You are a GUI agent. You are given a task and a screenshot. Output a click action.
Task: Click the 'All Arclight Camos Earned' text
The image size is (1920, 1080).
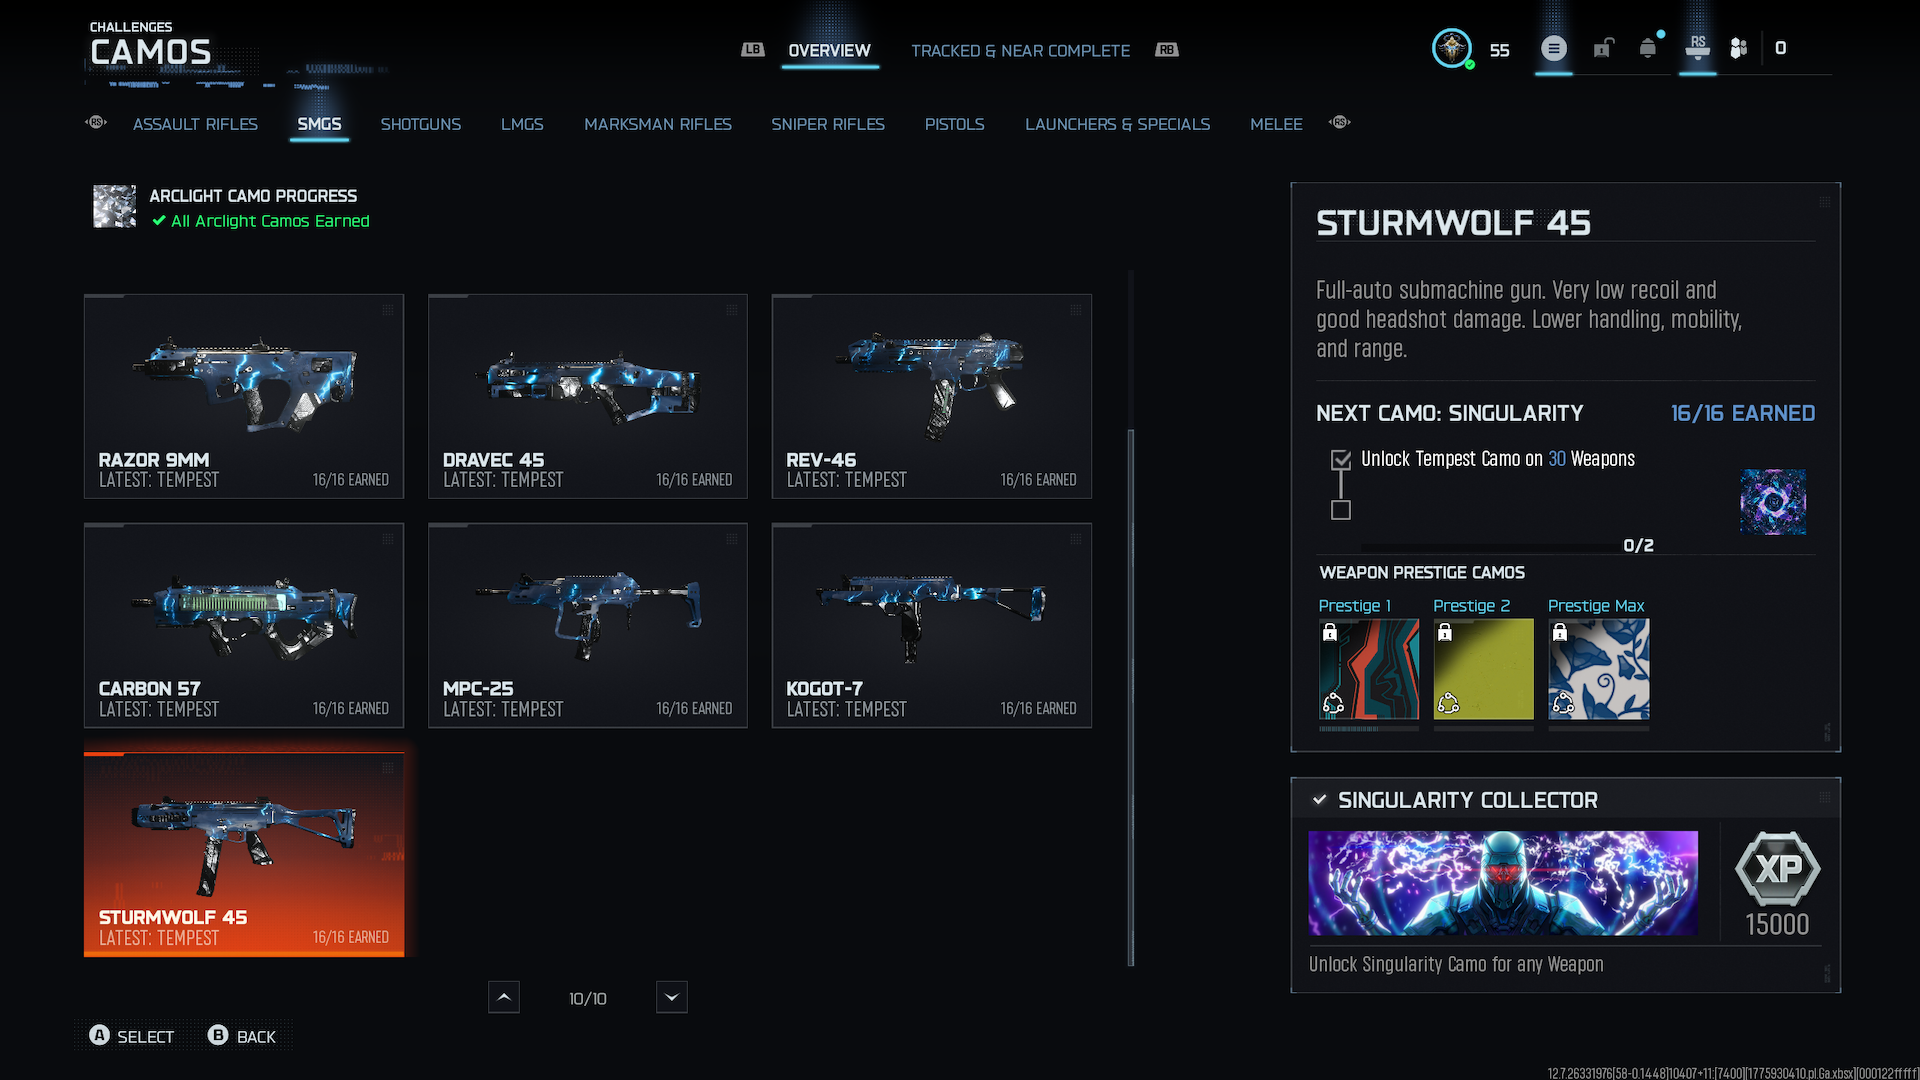tap(270, 221)
